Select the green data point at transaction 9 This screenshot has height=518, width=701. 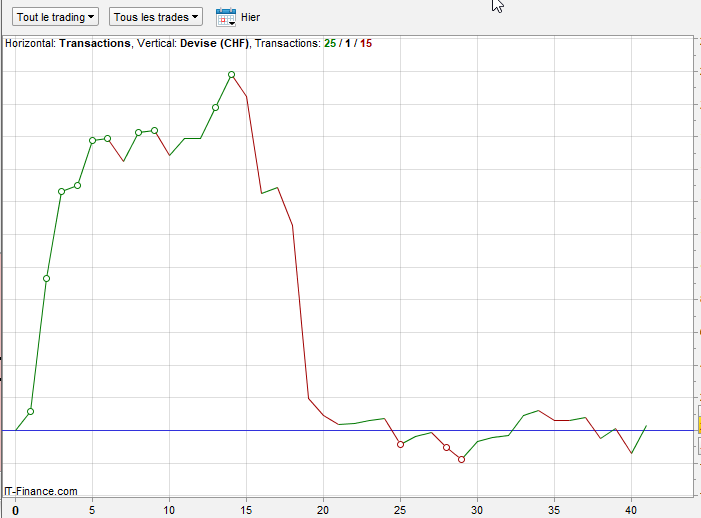155,131
